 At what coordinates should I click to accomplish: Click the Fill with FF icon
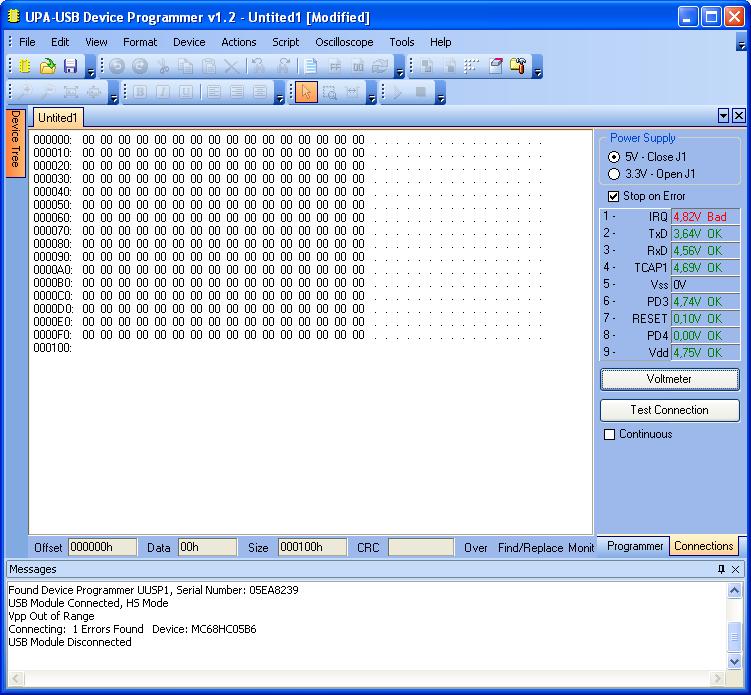pos(335,66)
